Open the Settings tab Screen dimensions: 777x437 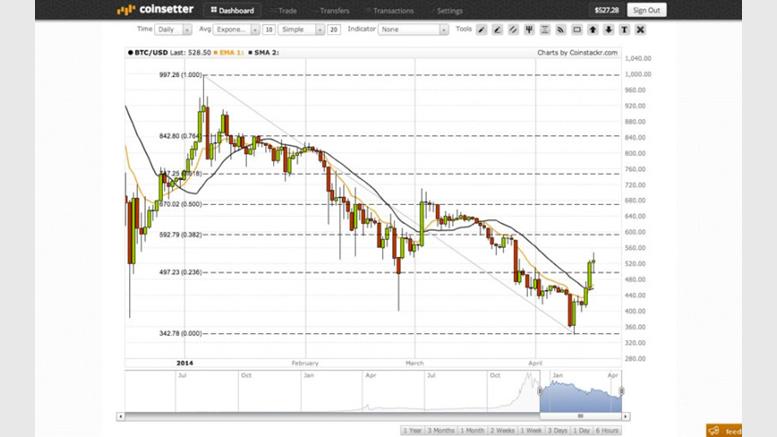tap(449, 10)
